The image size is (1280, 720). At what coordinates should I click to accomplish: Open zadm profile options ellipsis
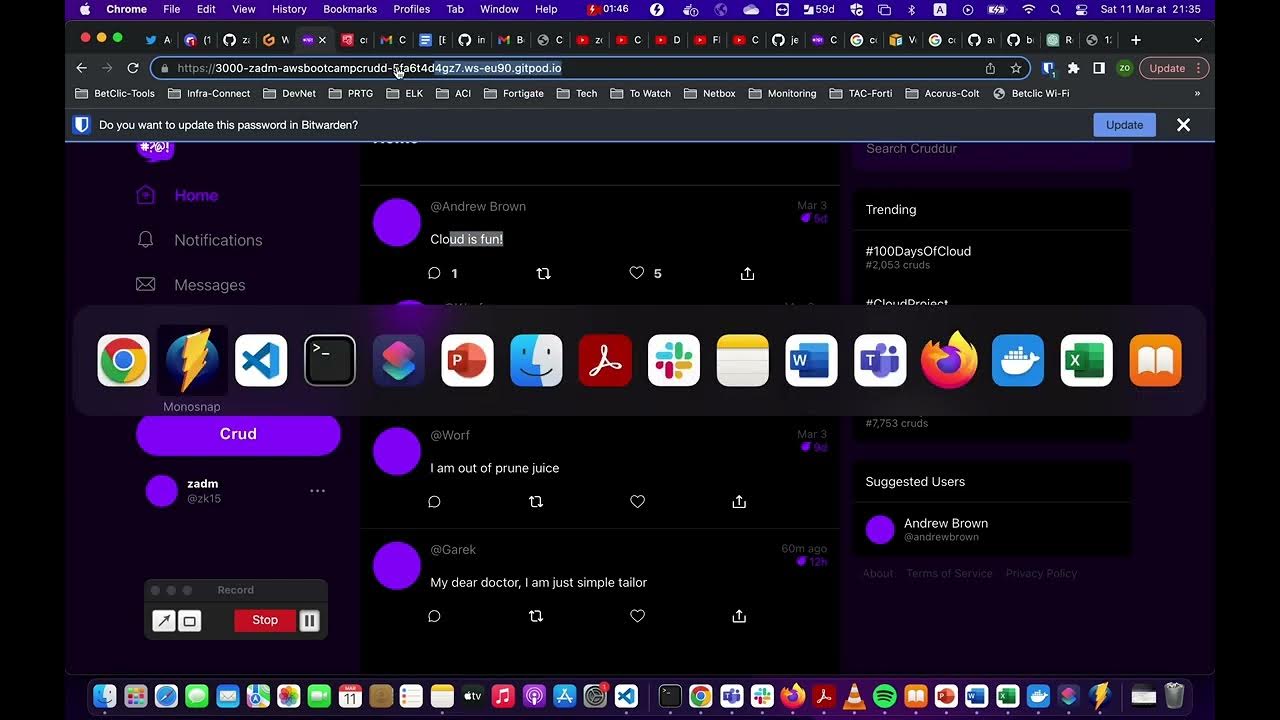coord(317,491)
